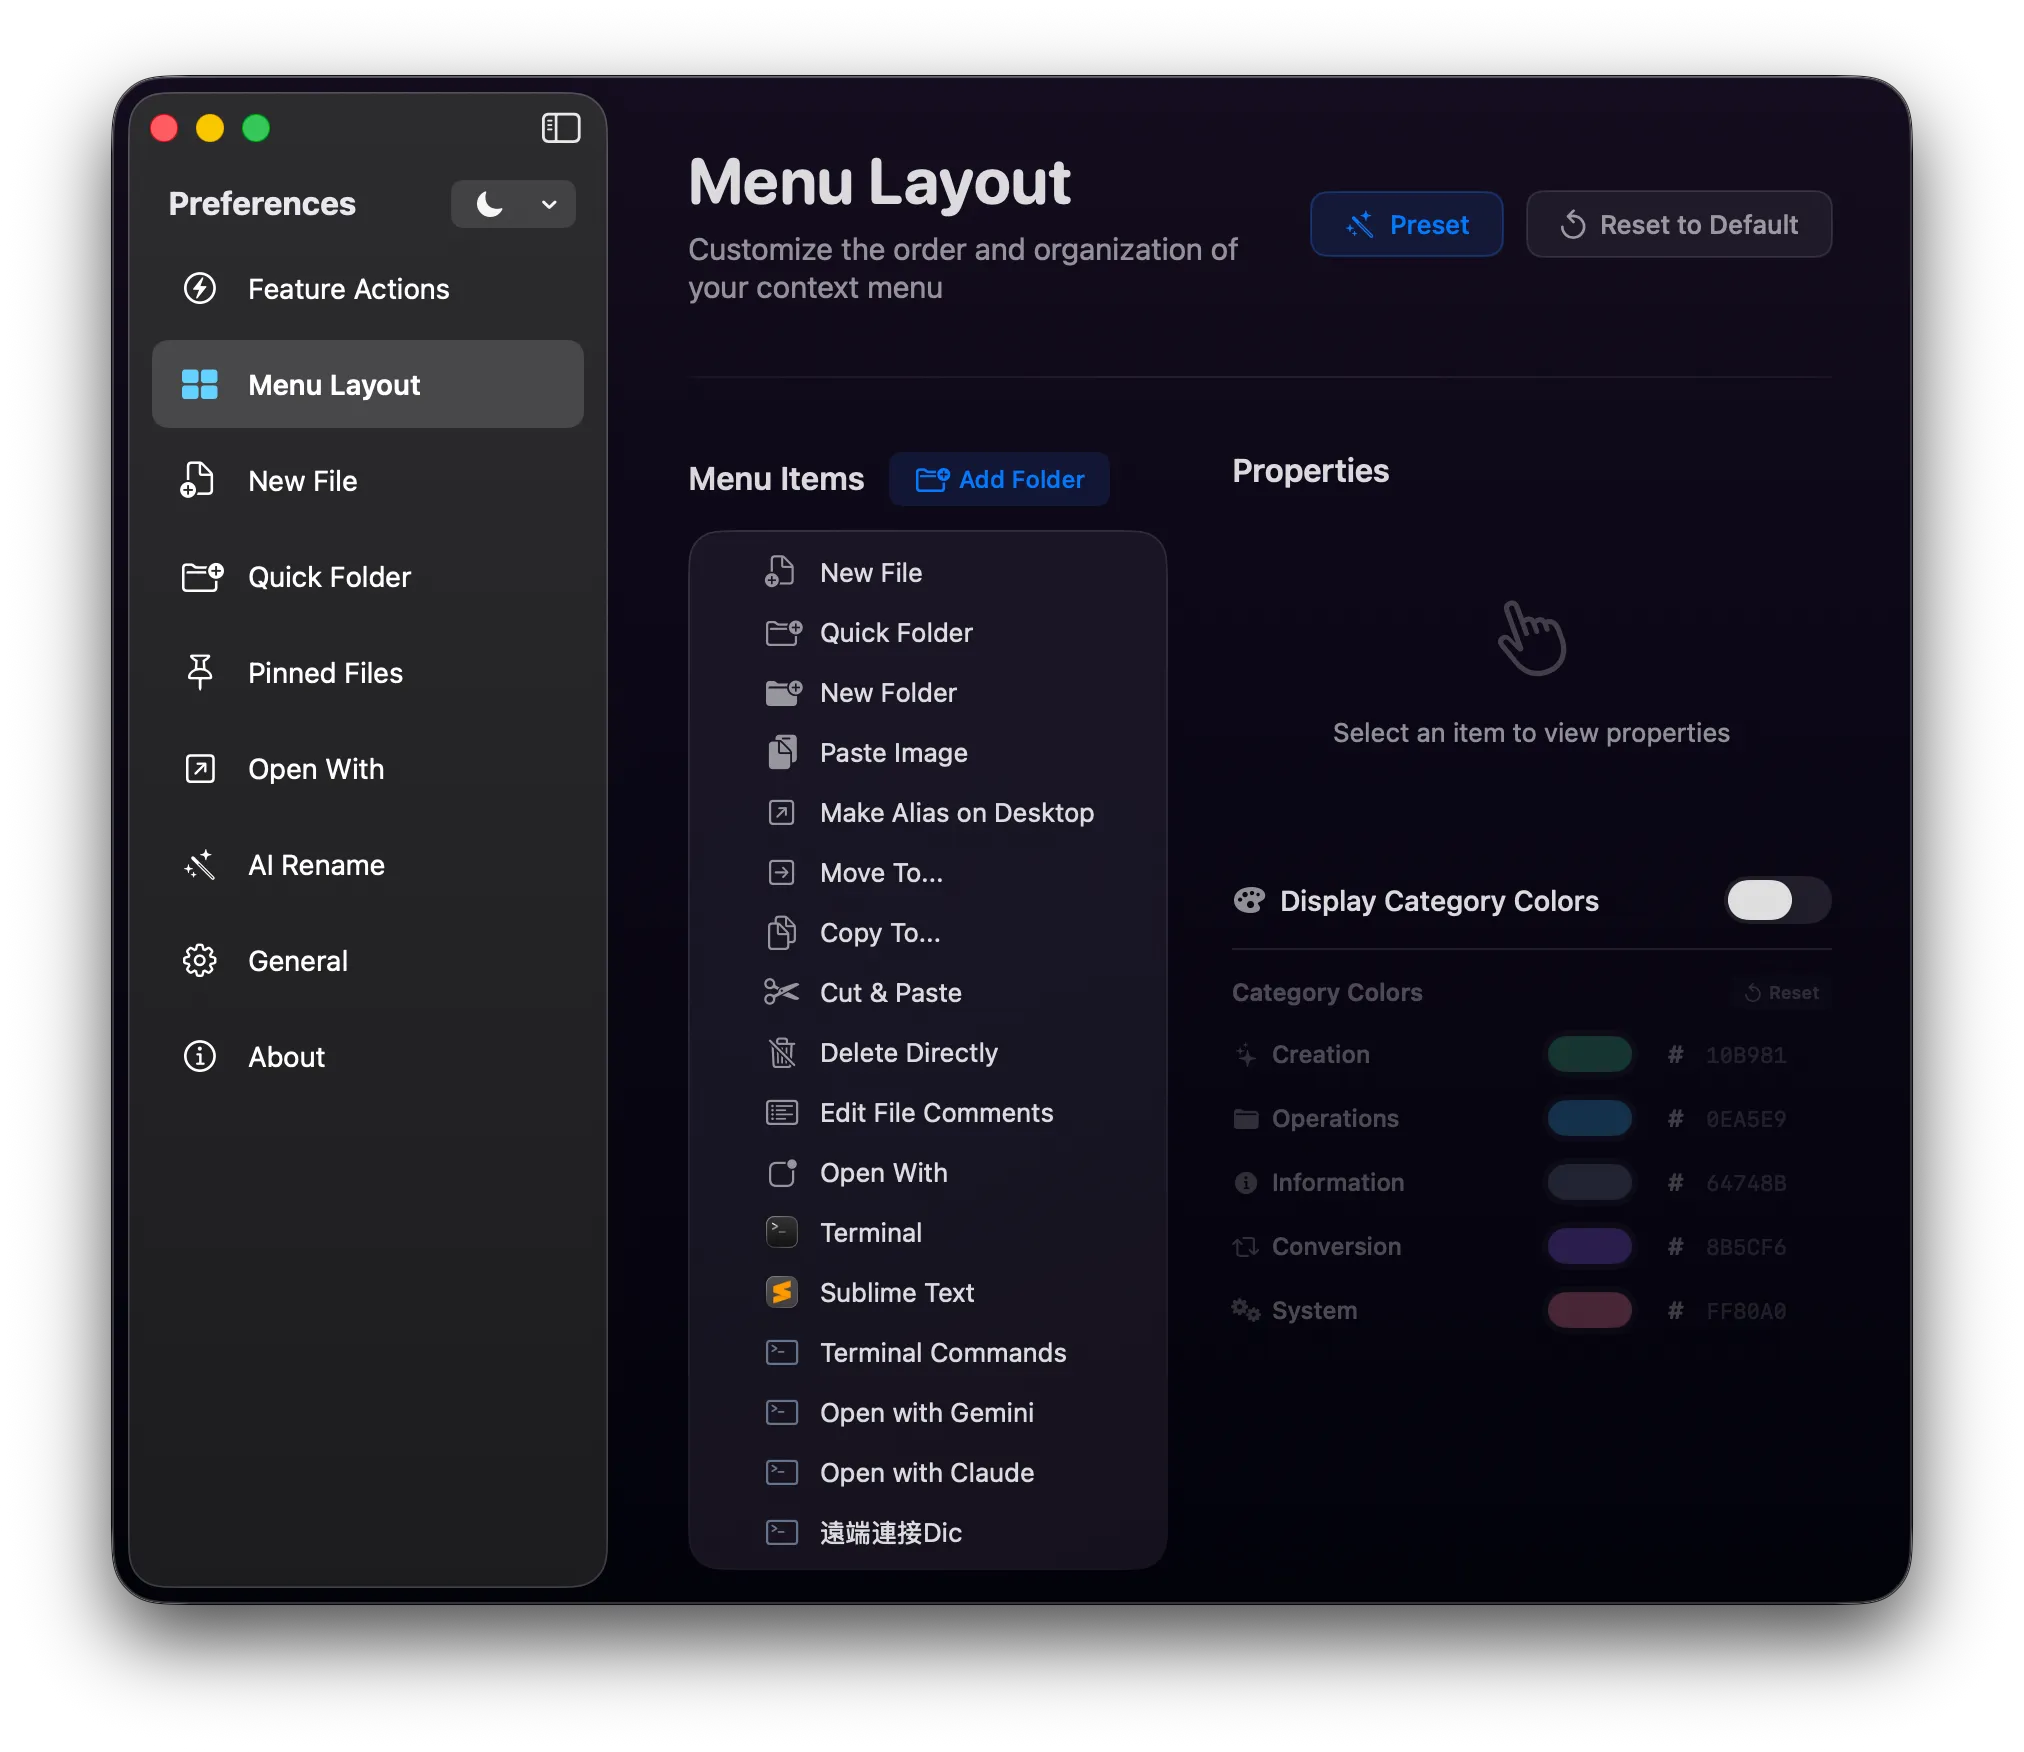Click the sidebar toggle icon
The width and height of the screenshot is (2024, 1752).
point(561,128)
